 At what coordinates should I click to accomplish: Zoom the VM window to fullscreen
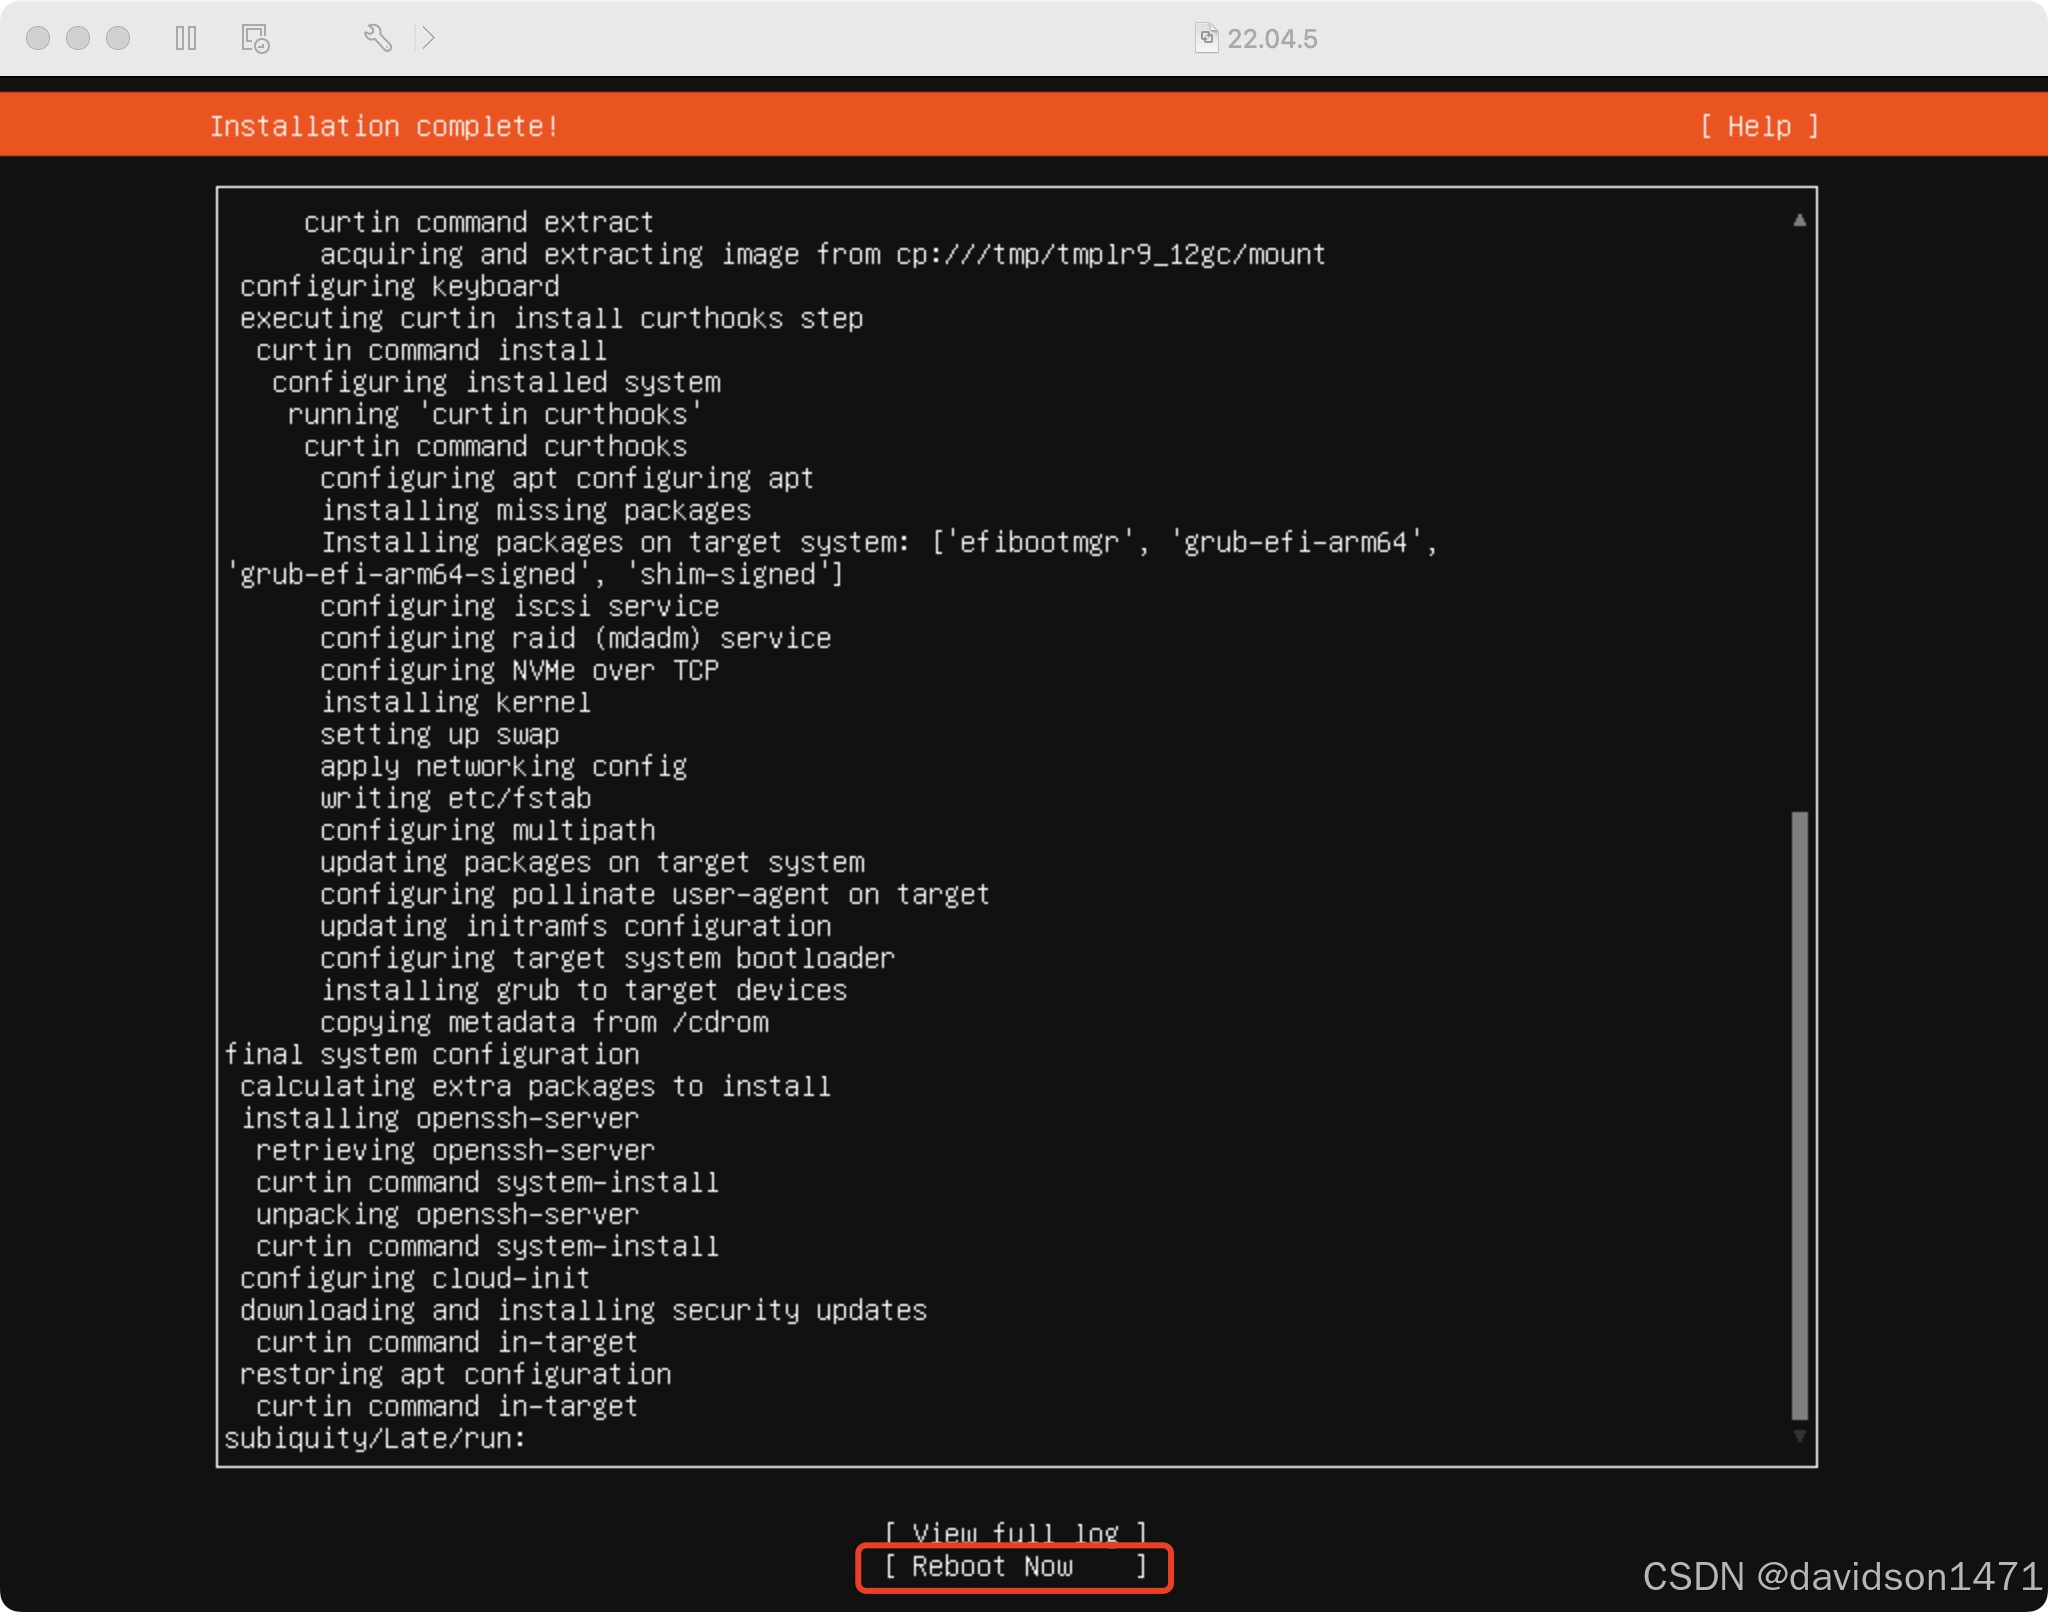[118, 38]
